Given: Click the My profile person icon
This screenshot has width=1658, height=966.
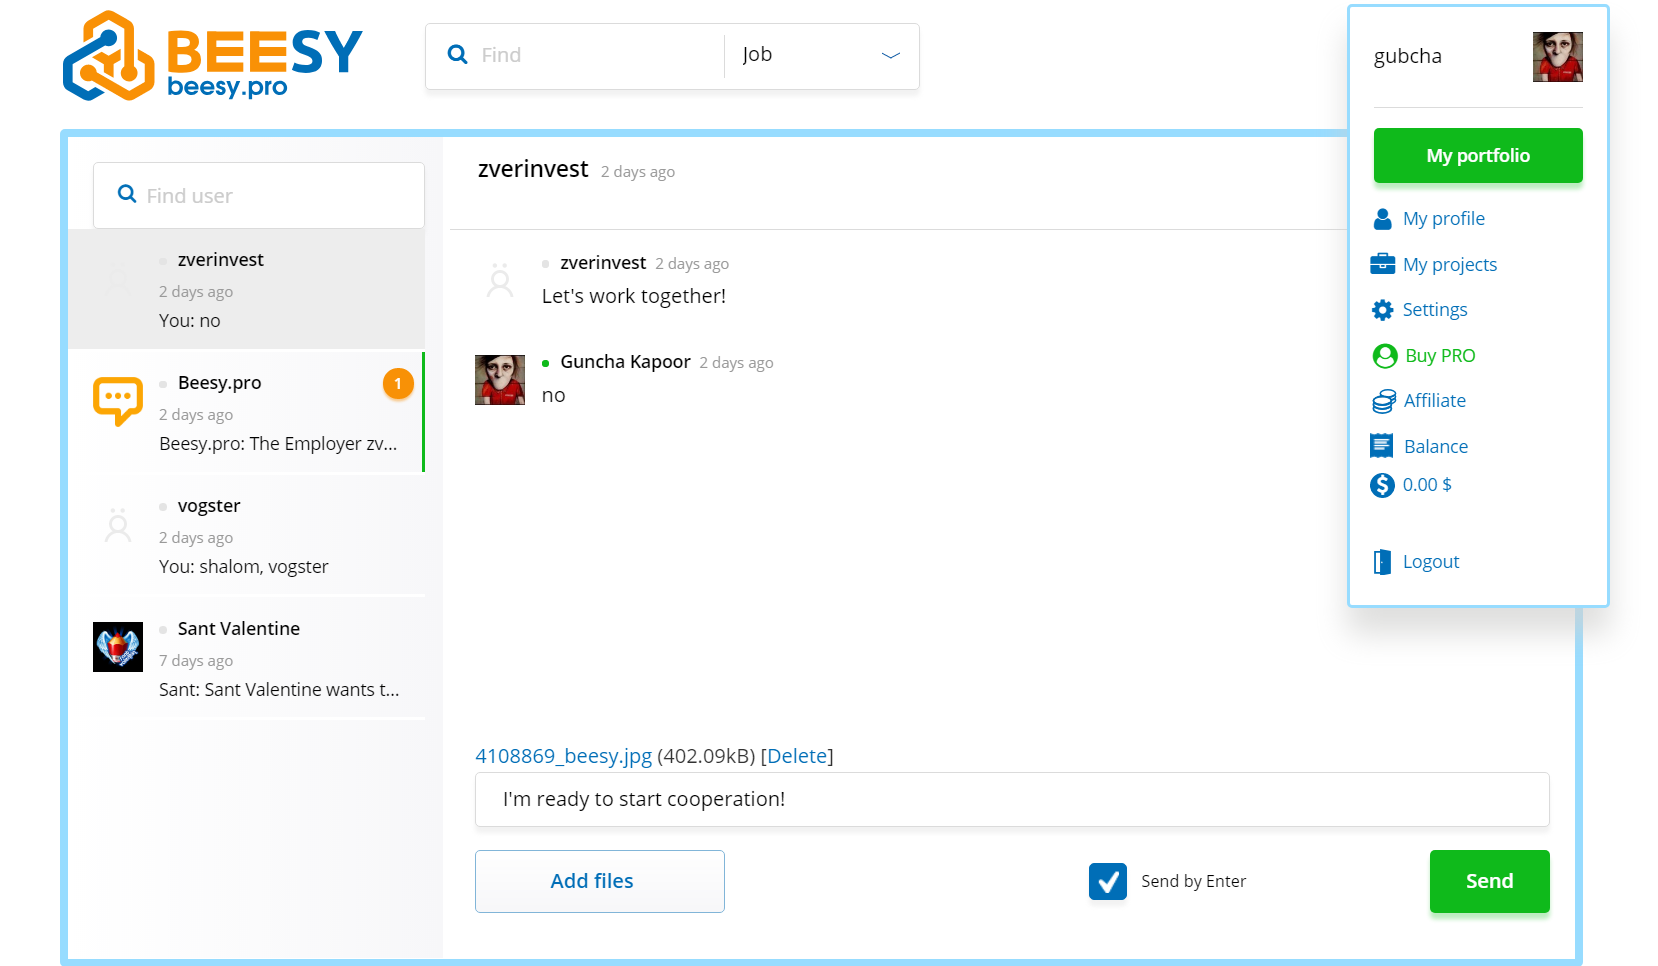Looking at the screenshot, I should point(1383,219).
